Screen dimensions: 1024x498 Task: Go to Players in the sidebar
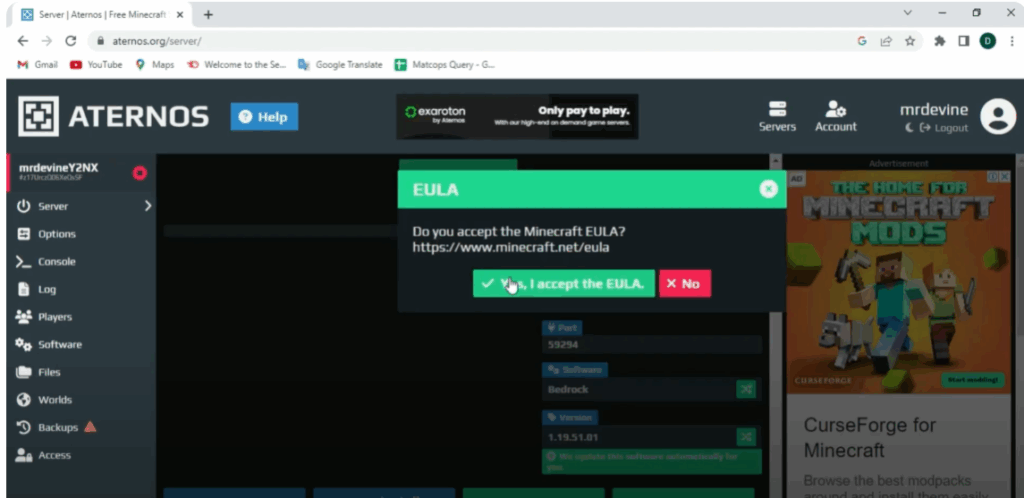[54, 317]
